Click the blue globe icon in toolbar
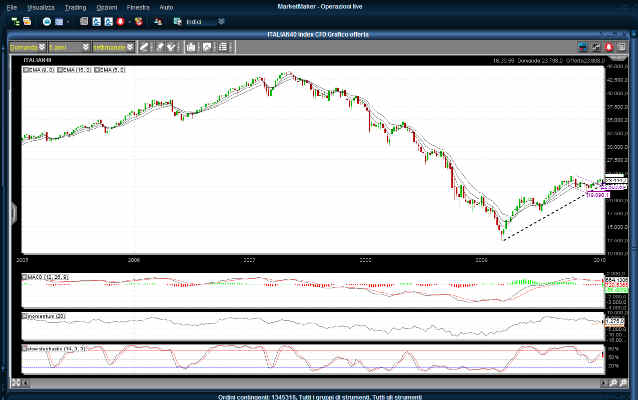The width and height of the screenshot is (638, 400). [x=47, y=20]
